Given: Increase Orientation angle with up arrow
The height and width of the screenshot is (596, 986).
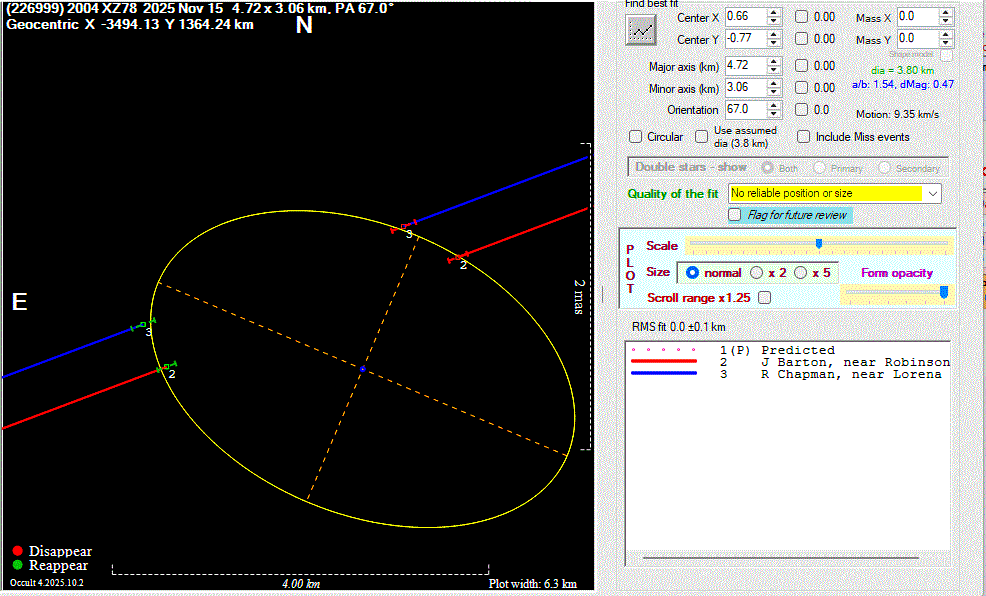Looking at the screenshot, I should click(x=773, y=105).
